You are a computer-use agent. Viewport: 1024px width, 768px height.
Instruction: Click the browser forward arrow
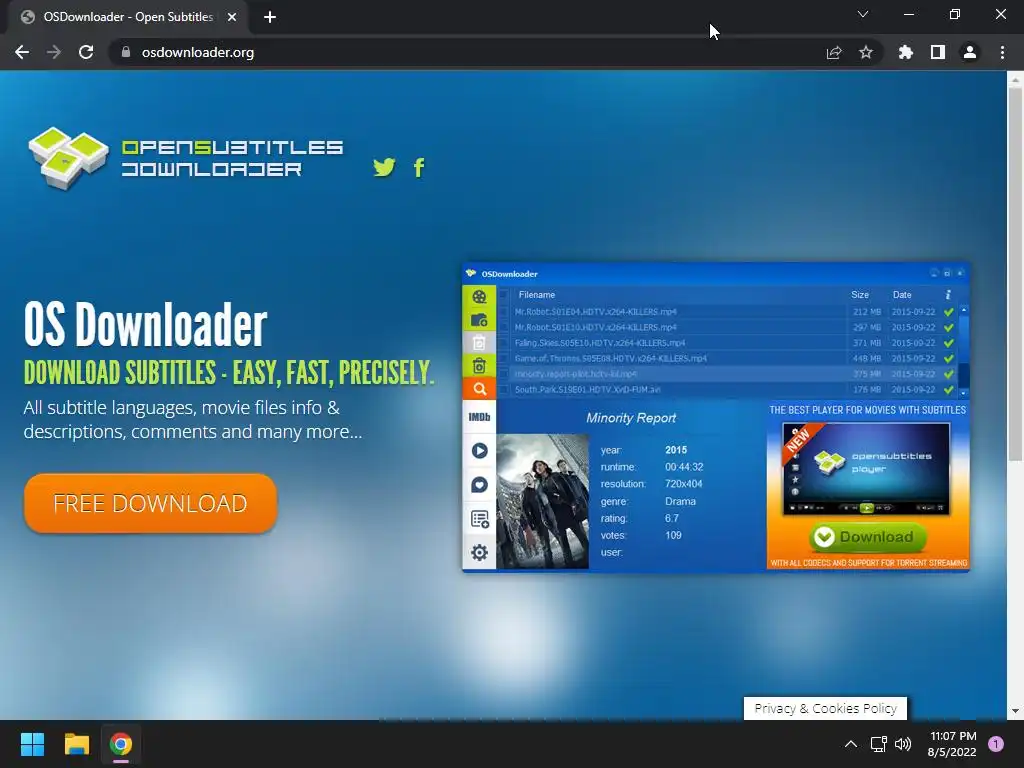tap(54, 52)
